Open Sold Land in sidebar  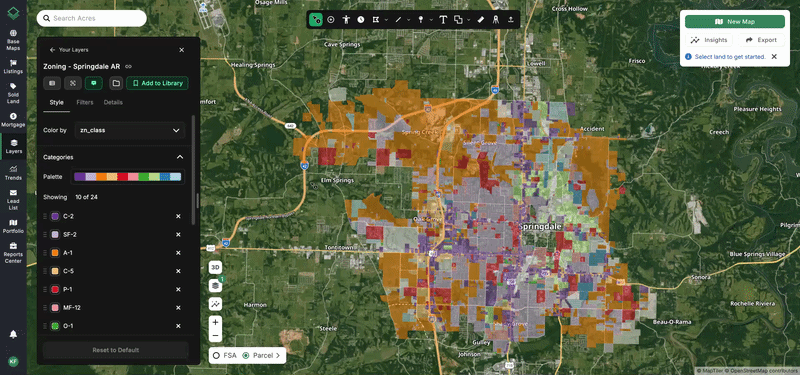13,93
